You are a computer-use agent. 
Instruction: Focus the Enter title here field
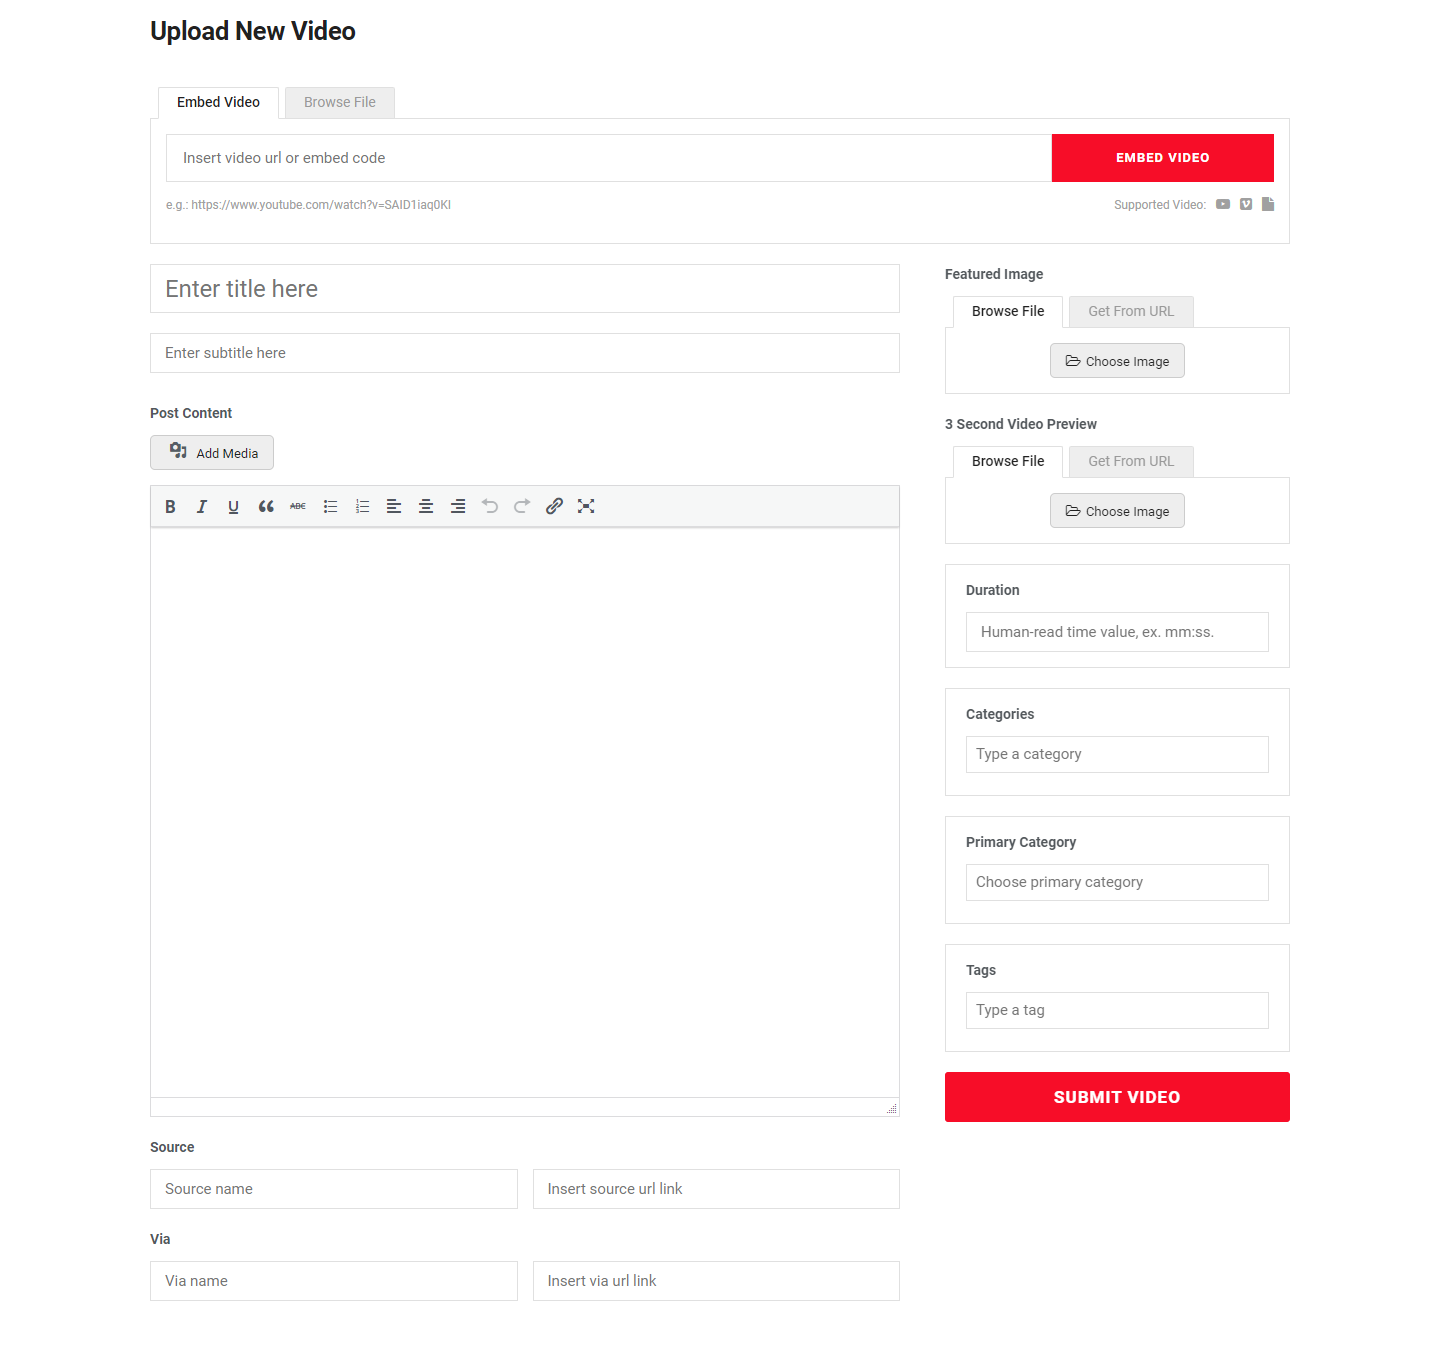coord(525,289)
